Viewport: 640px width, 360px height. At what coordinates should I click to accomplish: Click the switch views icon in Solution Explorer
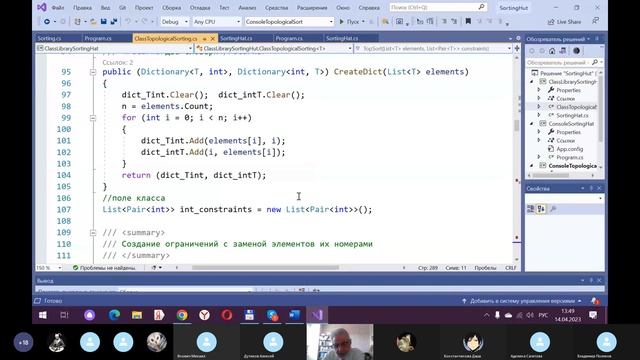pyautogui.click(x=563, y=51)
